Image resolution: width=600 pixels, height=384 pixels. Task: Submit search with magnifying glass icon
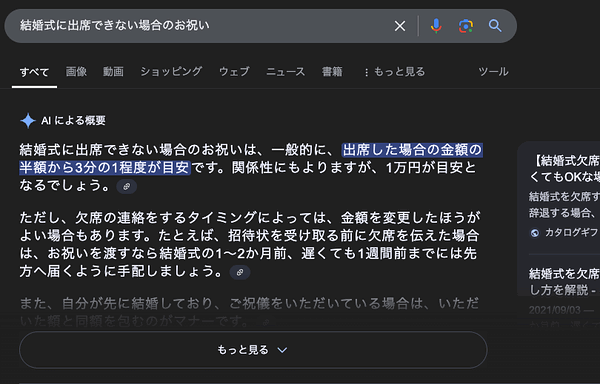495,26
